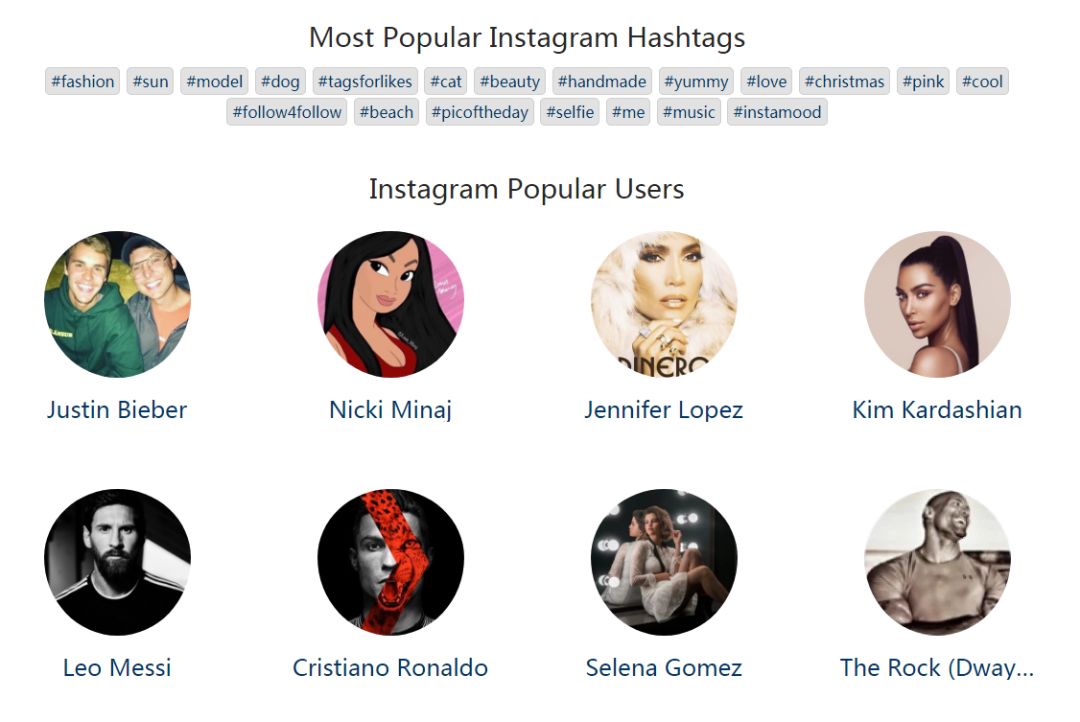Screen dimensions: 1080x722
Task: Choose the #christmas hashtag tag
Action: tap(844, 81)
